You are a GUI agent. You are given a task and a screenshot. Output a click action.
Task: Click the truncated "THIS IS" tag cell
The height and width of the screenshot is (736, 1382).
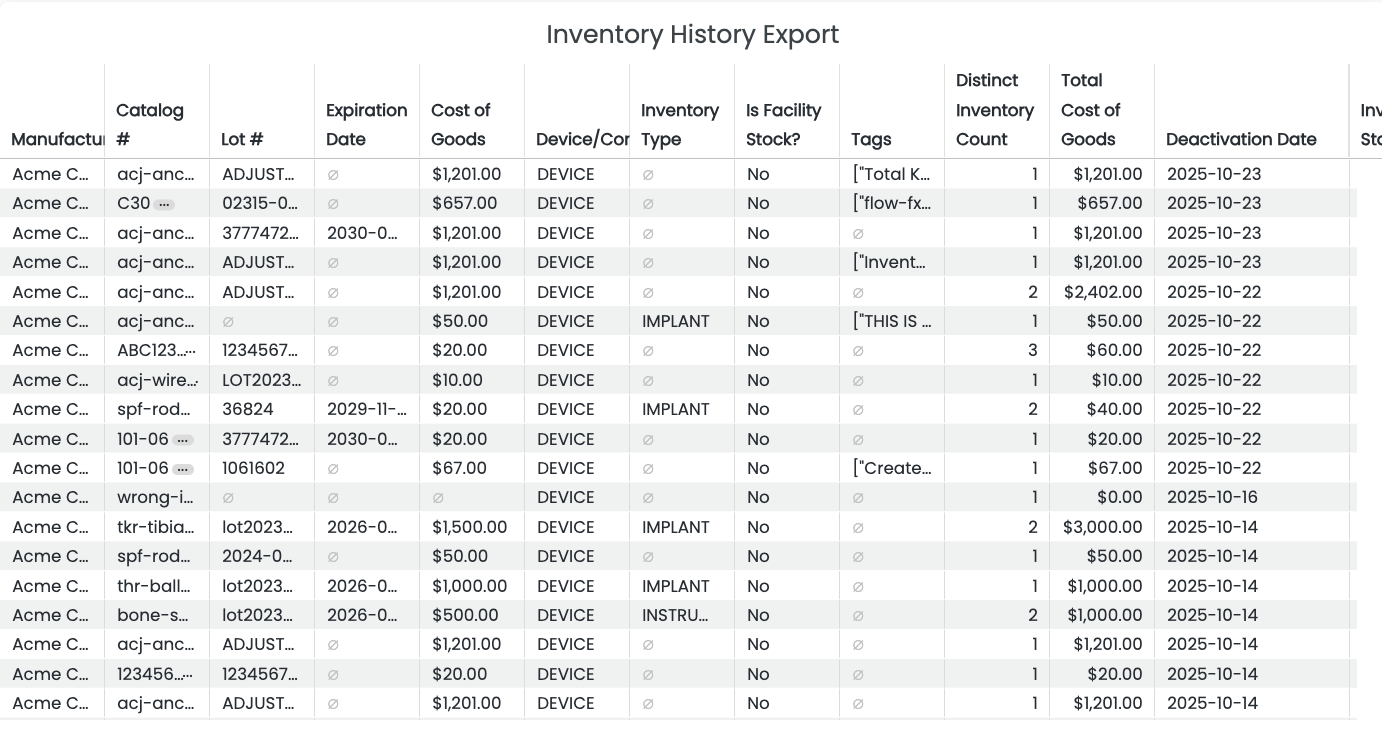tap(892, 322)
